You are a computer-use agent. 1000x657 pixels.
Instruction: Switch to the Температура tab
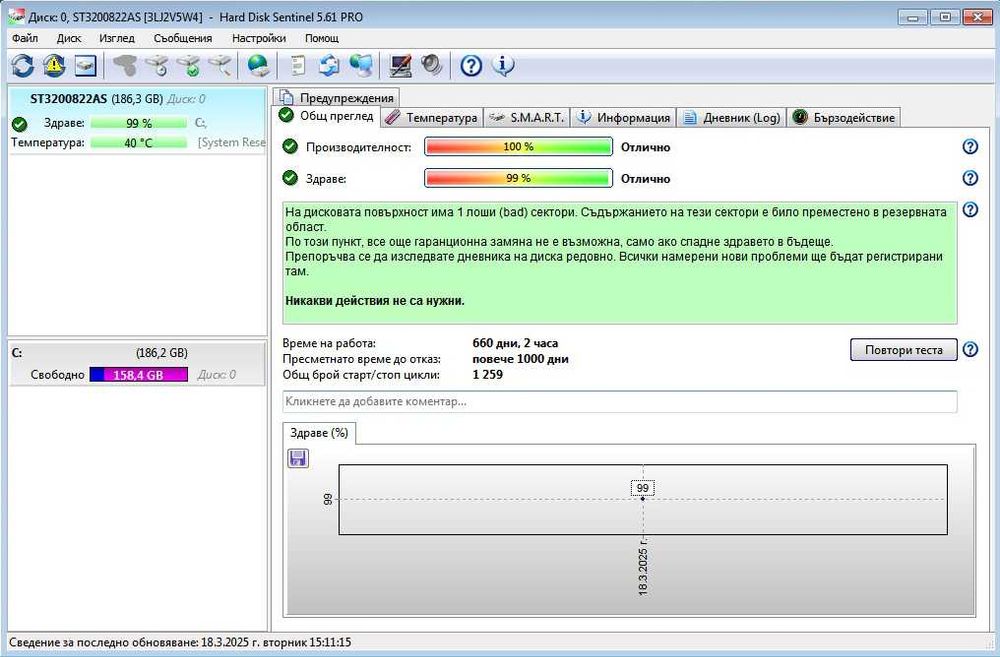431,117
